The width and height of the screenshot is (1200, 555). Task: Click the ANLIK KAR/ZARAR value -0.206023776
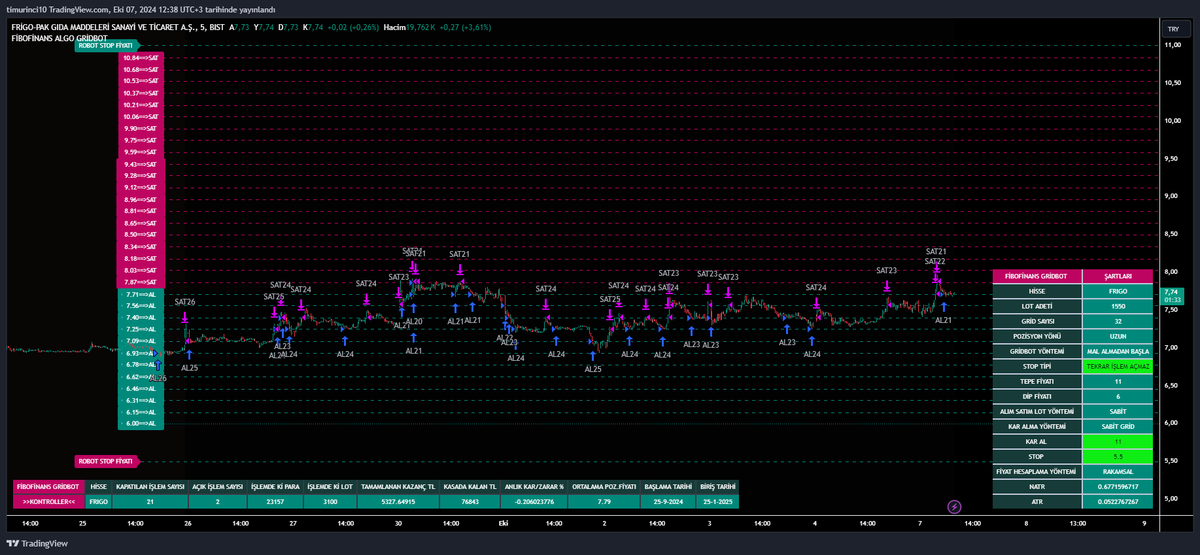click(534, 501)
